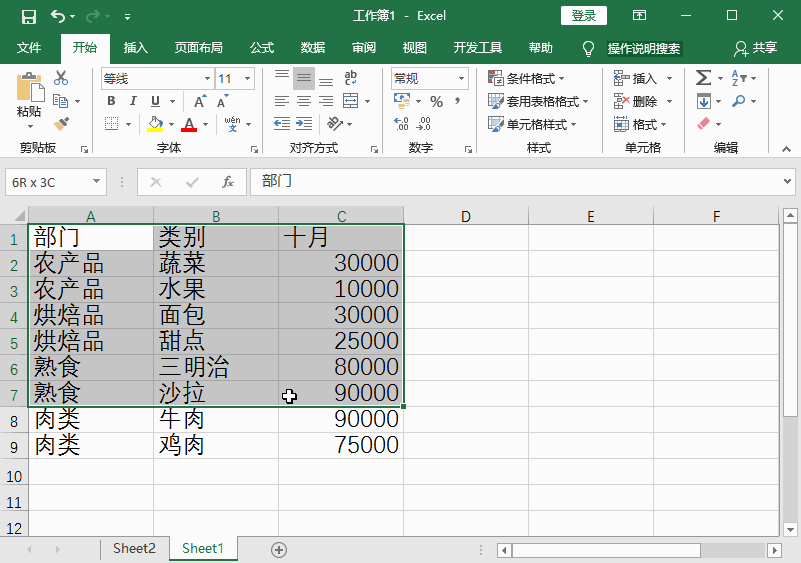Switch to the 公式 Formulas tab

coord(262,48)
